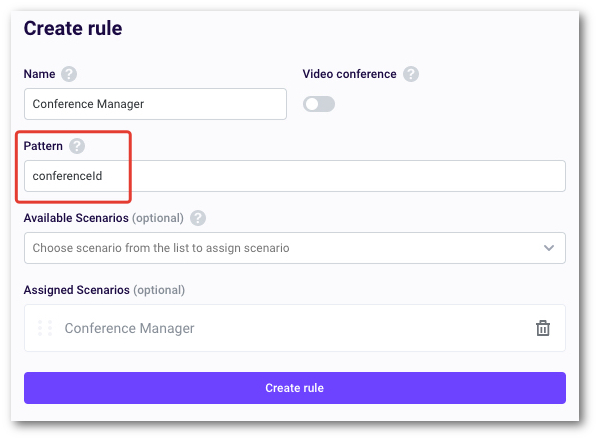Delete the assigned Conference Manager scenario

(543, 328)
